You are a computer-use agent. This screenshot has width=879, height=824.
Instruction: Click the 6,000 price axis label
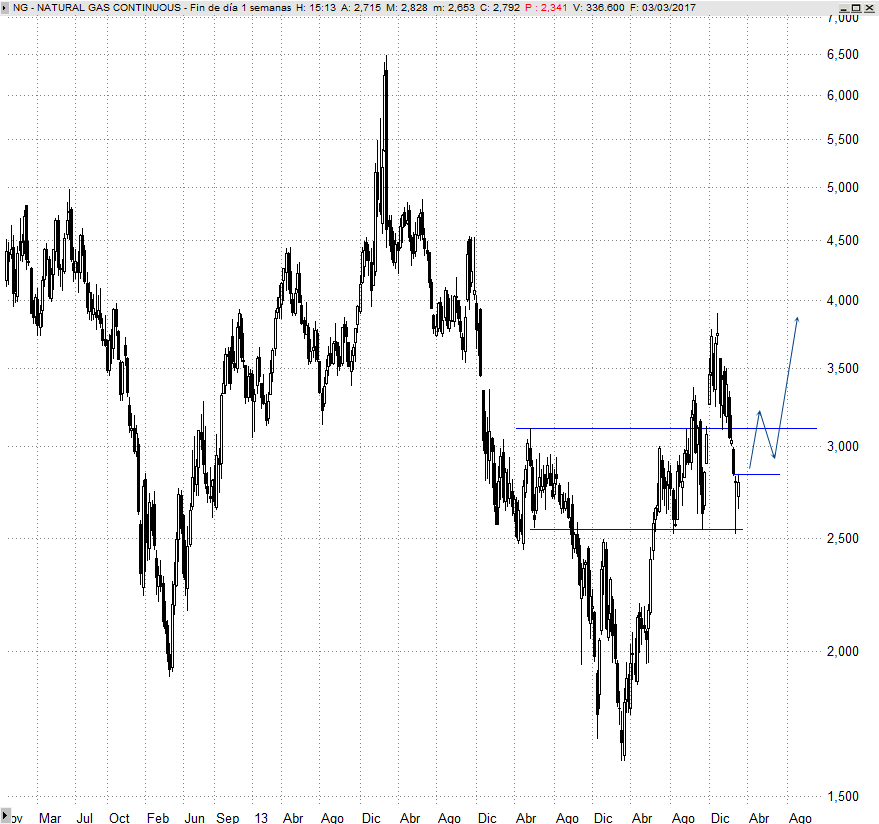pos(843,95)
